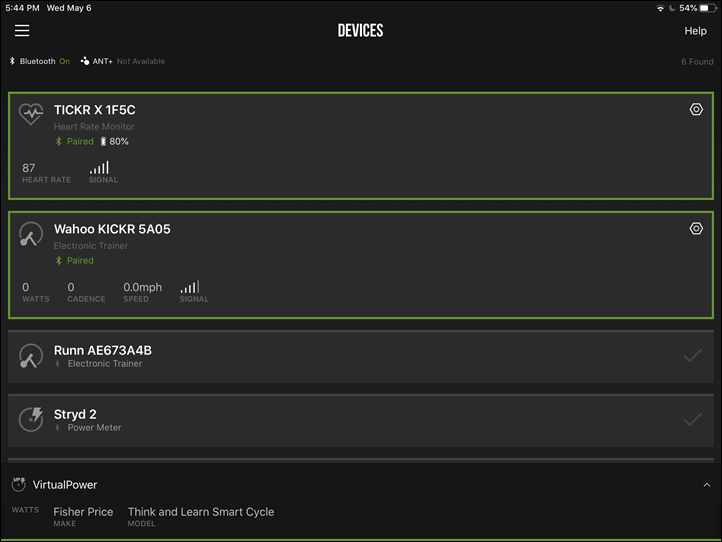
Task: Collapse the VirtualPower panel chevron
Action: point(706,485)
